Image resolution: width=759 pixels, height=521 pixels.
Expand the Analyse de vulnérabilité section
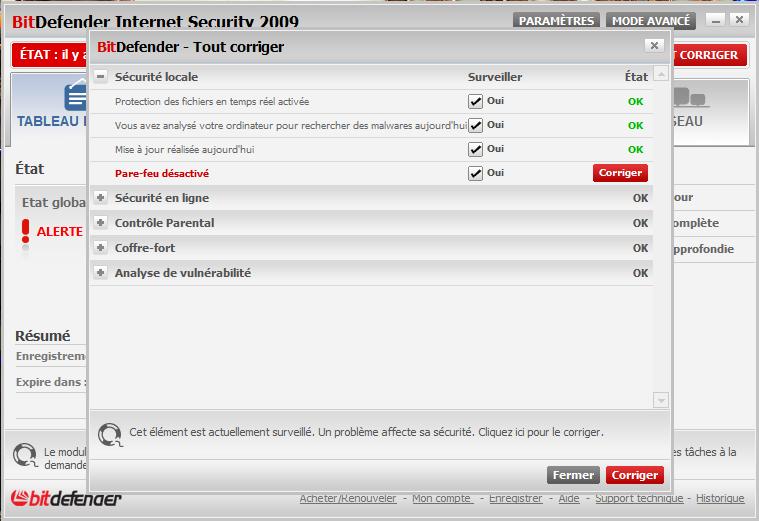[101, 273]
